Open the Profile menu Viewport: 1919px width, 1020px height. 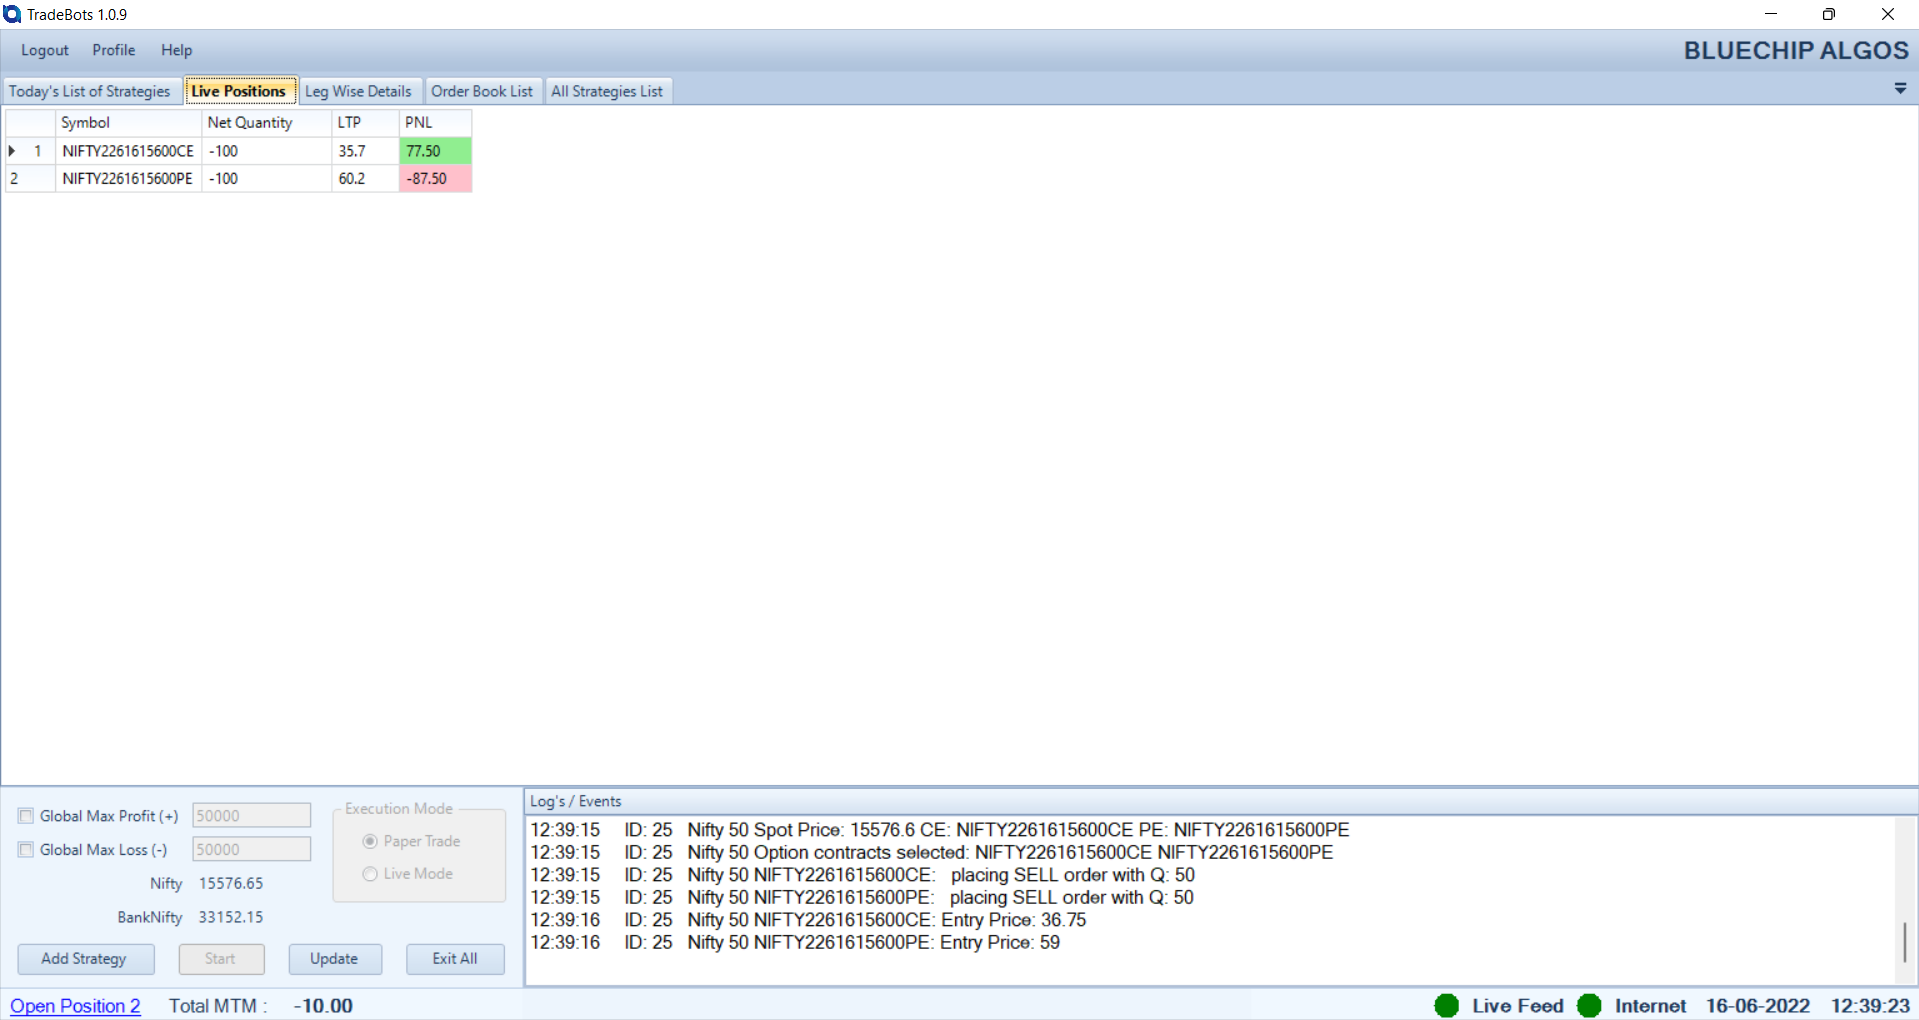point(114,50)
